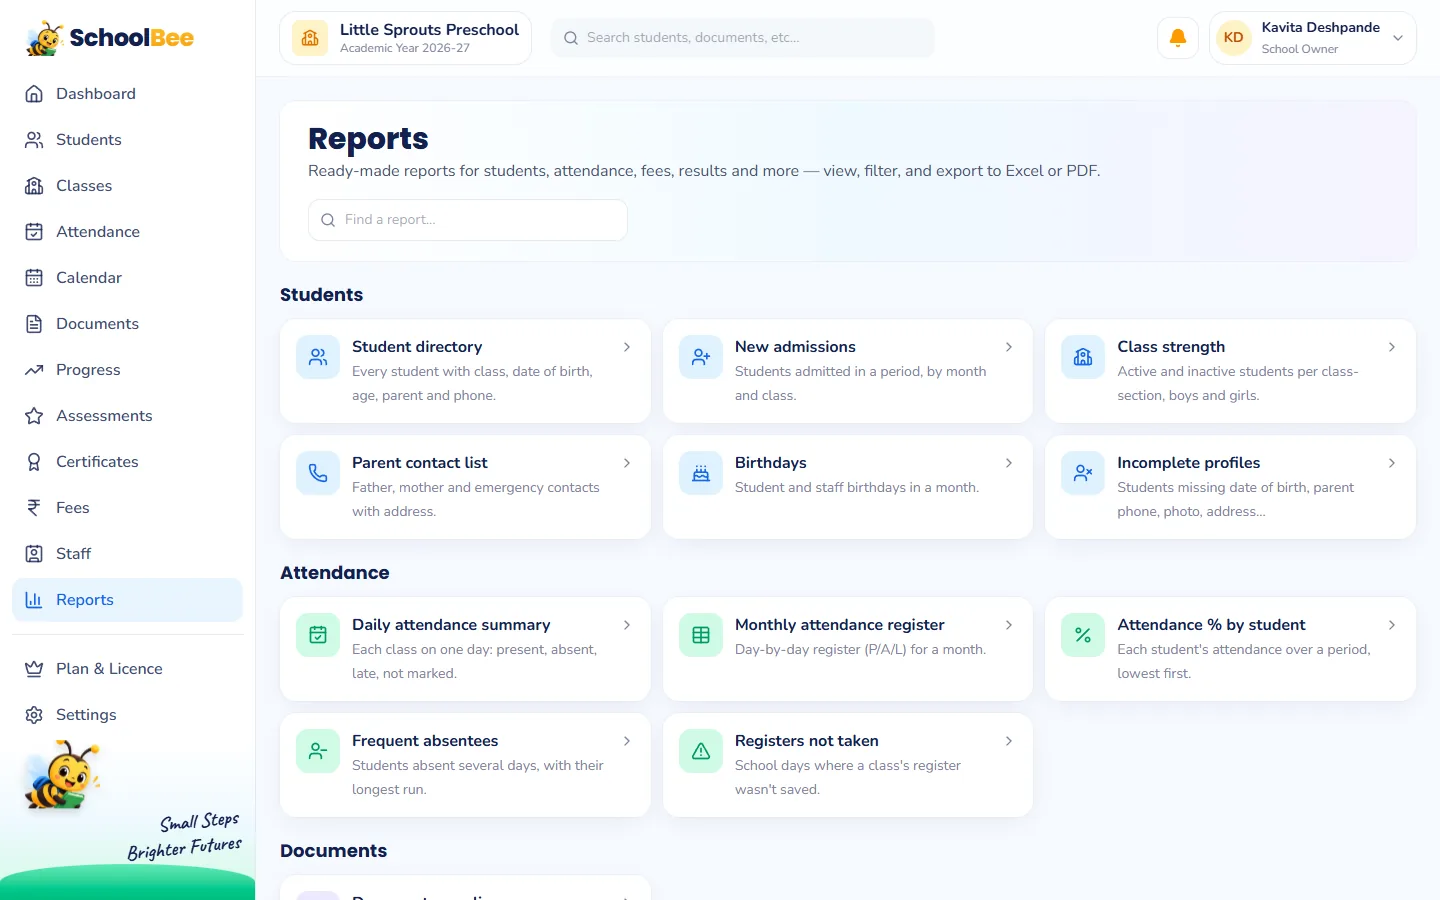Click the Search students, documents field
Viewport: 1440px width, 900px height.
[x=743, y=38]
